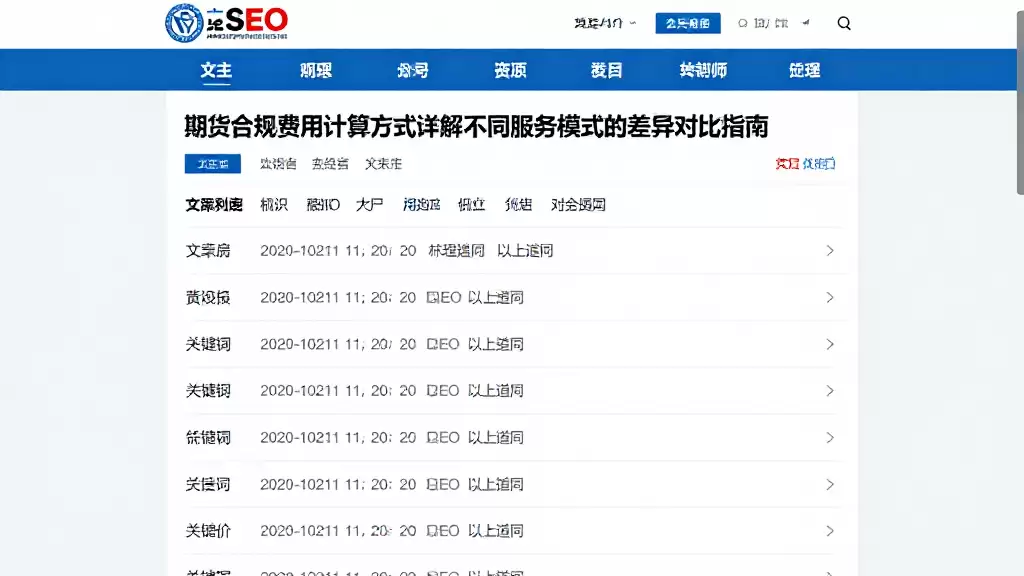Open the chevron on the second list row

coord(830,298)
